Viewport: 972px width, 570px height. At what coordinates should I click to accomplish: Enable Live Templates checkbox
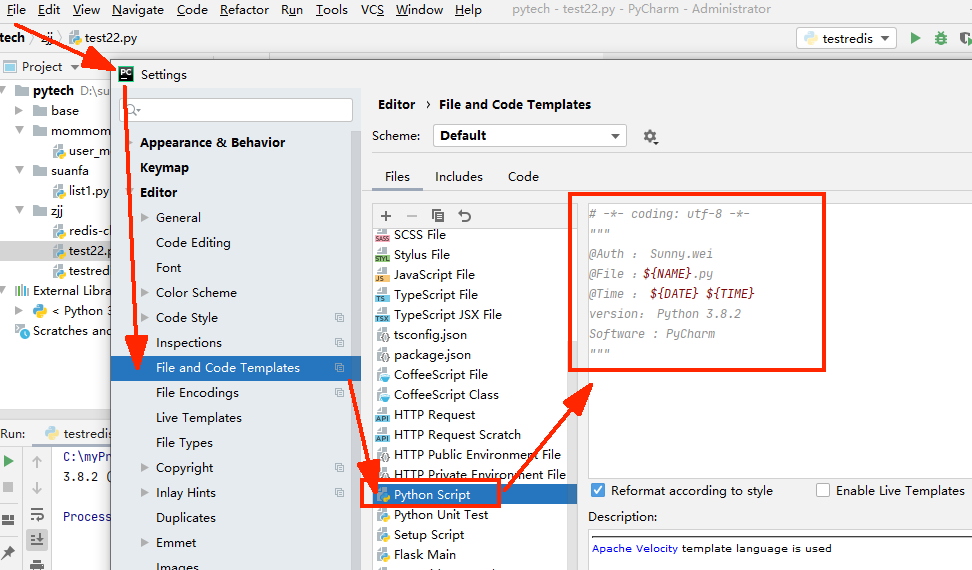(x=823, y=491)
